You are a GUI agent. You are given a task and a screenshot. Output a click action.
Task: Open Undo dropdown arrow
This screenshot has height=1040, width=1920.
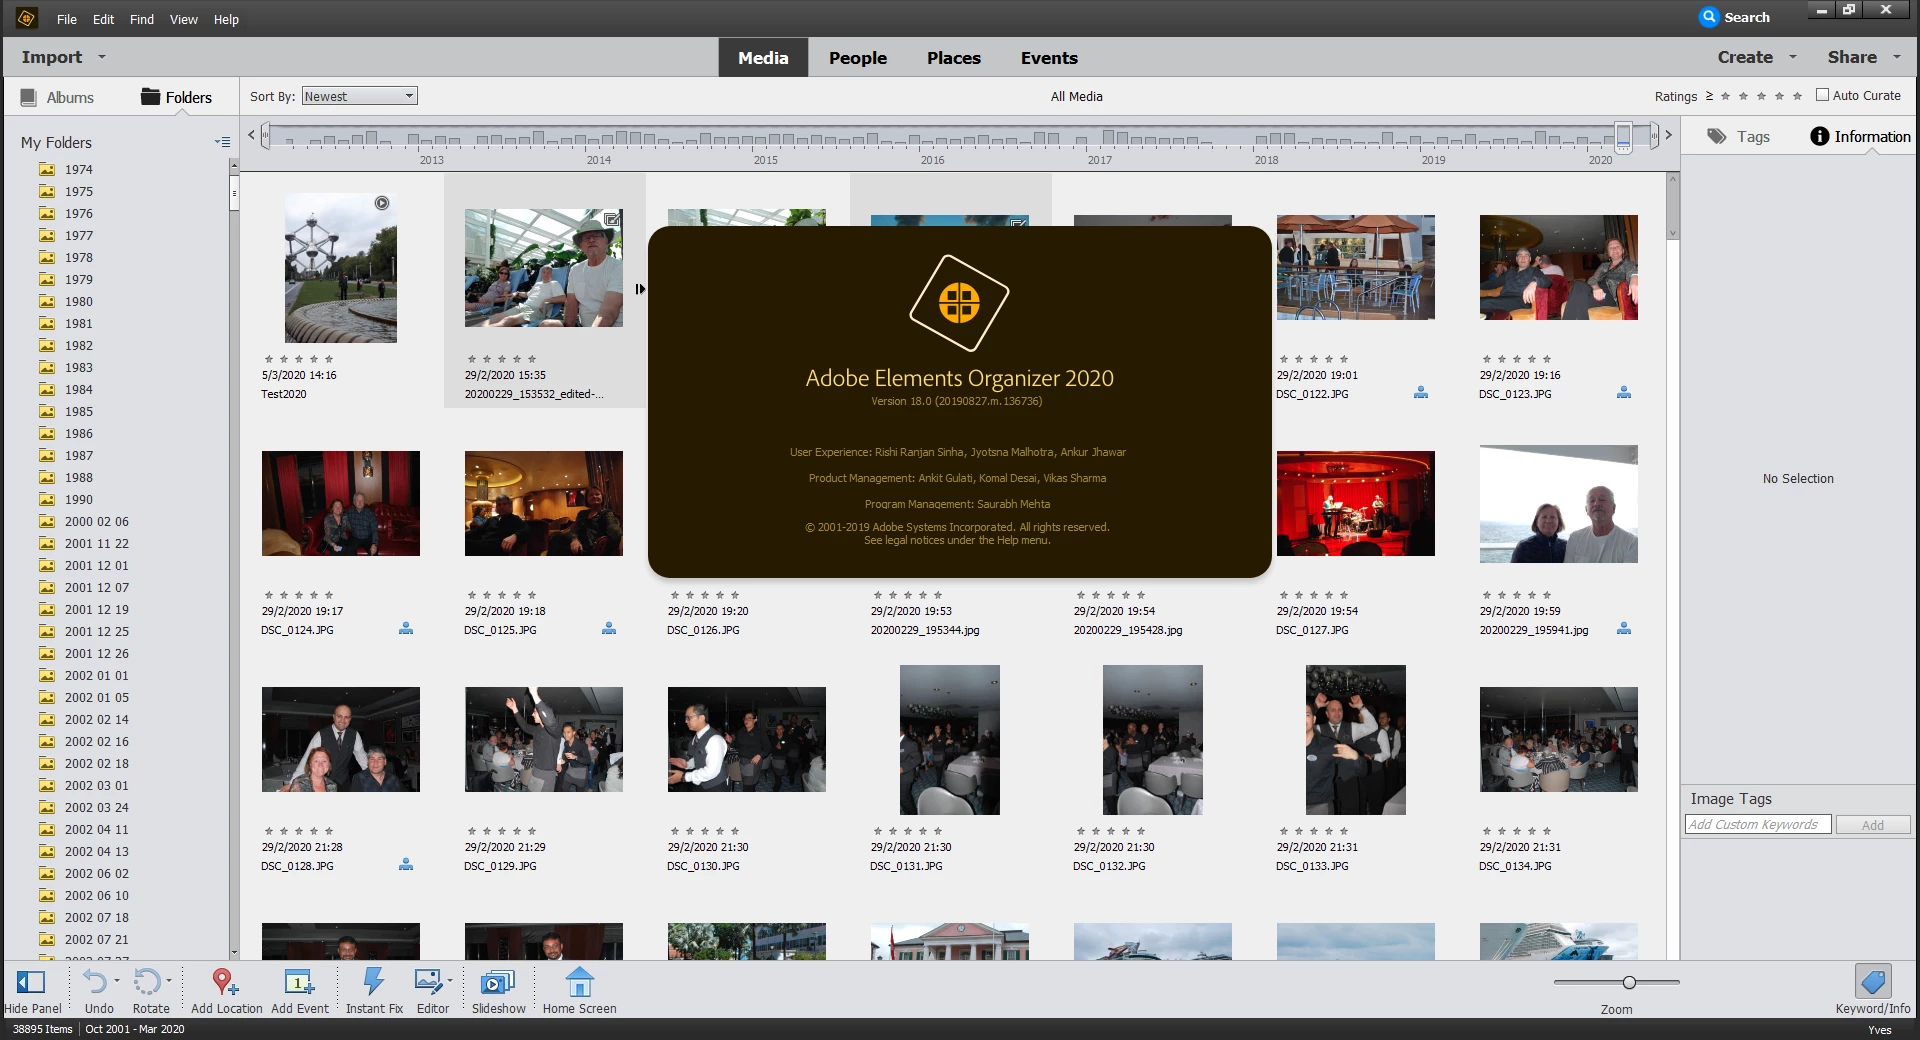click(x=116, y=981)
